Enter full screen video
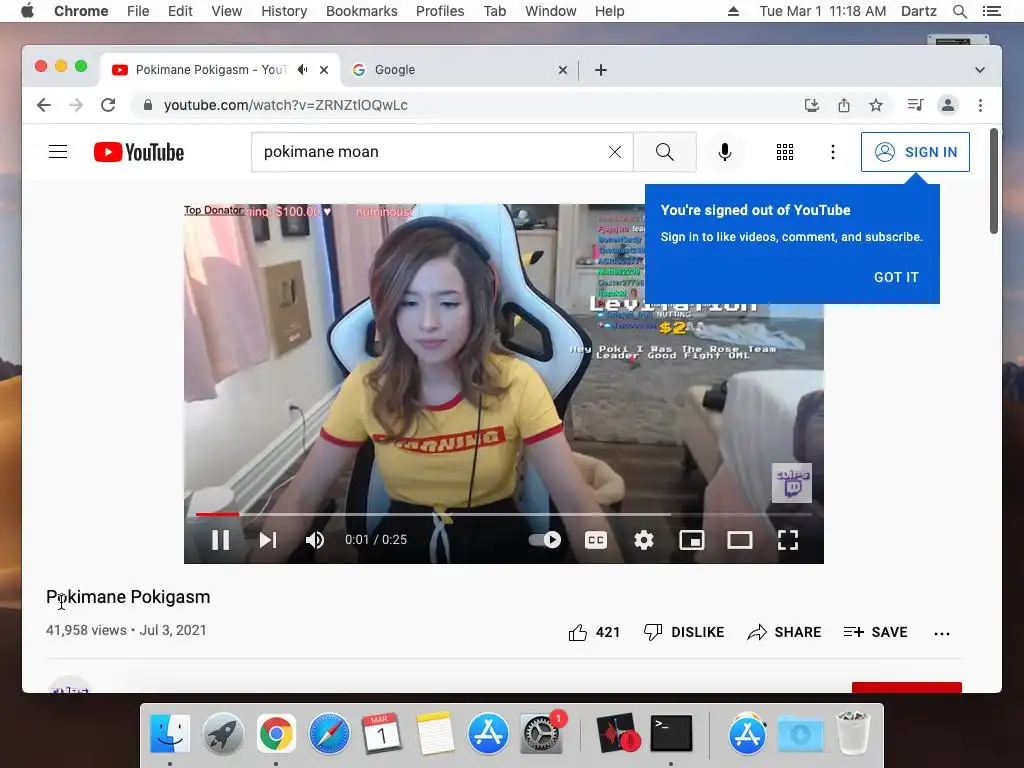The image size is (1024, 768). [788, 540]
